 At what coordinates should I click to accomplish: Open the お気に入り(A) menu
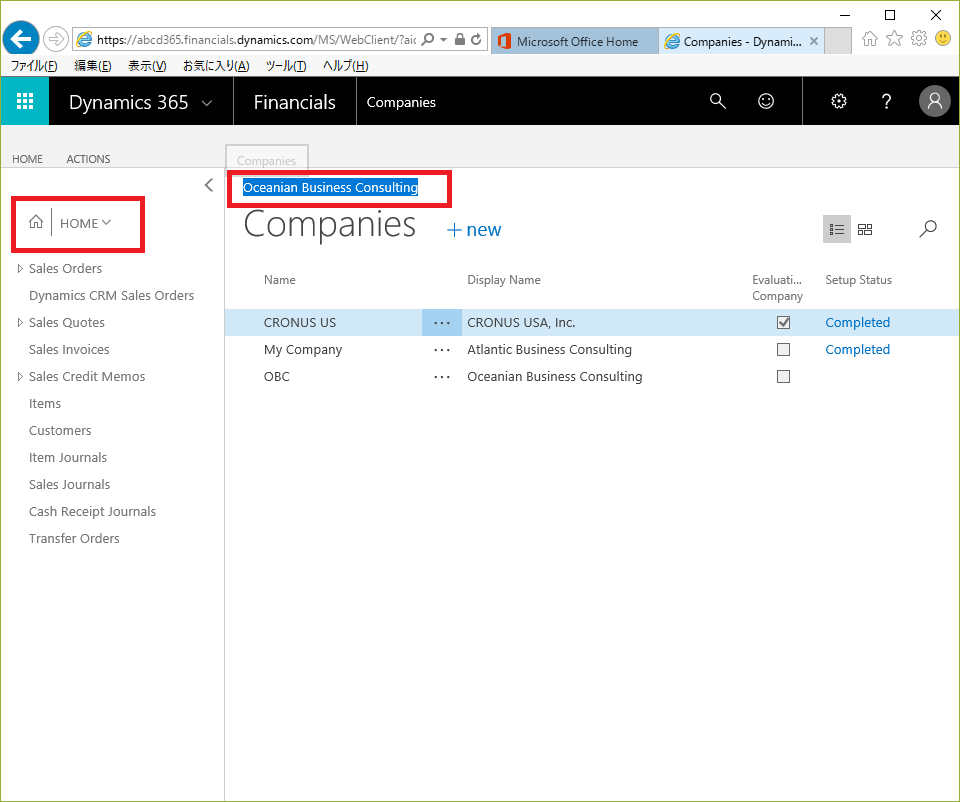(x=216, y=66)
